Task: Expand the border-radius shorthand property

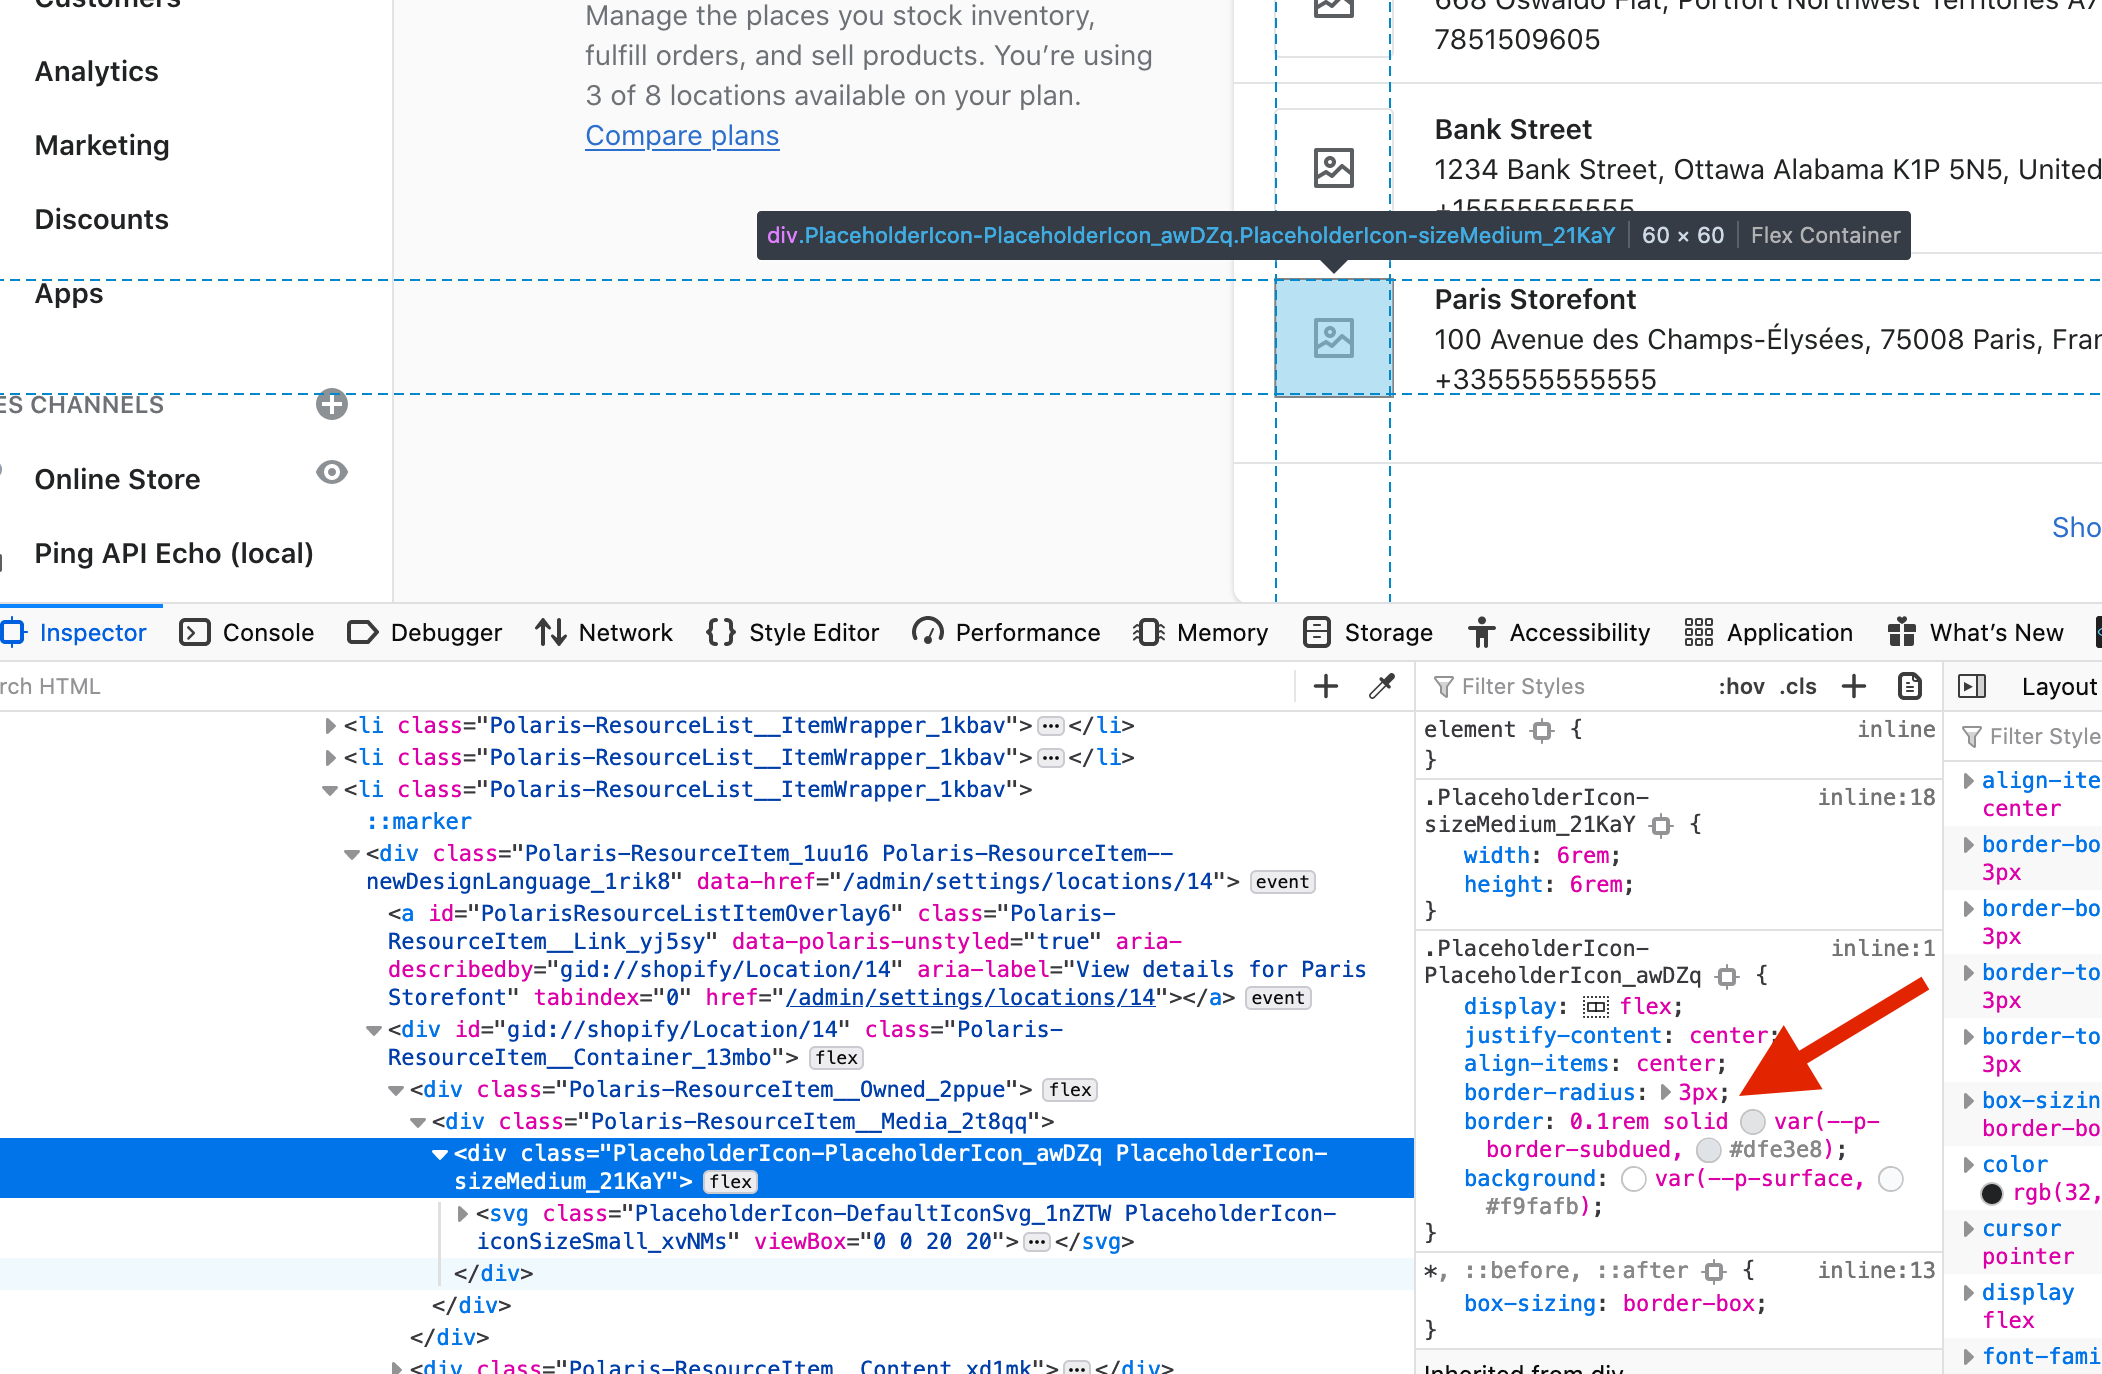Action: click(1664, 1092)
